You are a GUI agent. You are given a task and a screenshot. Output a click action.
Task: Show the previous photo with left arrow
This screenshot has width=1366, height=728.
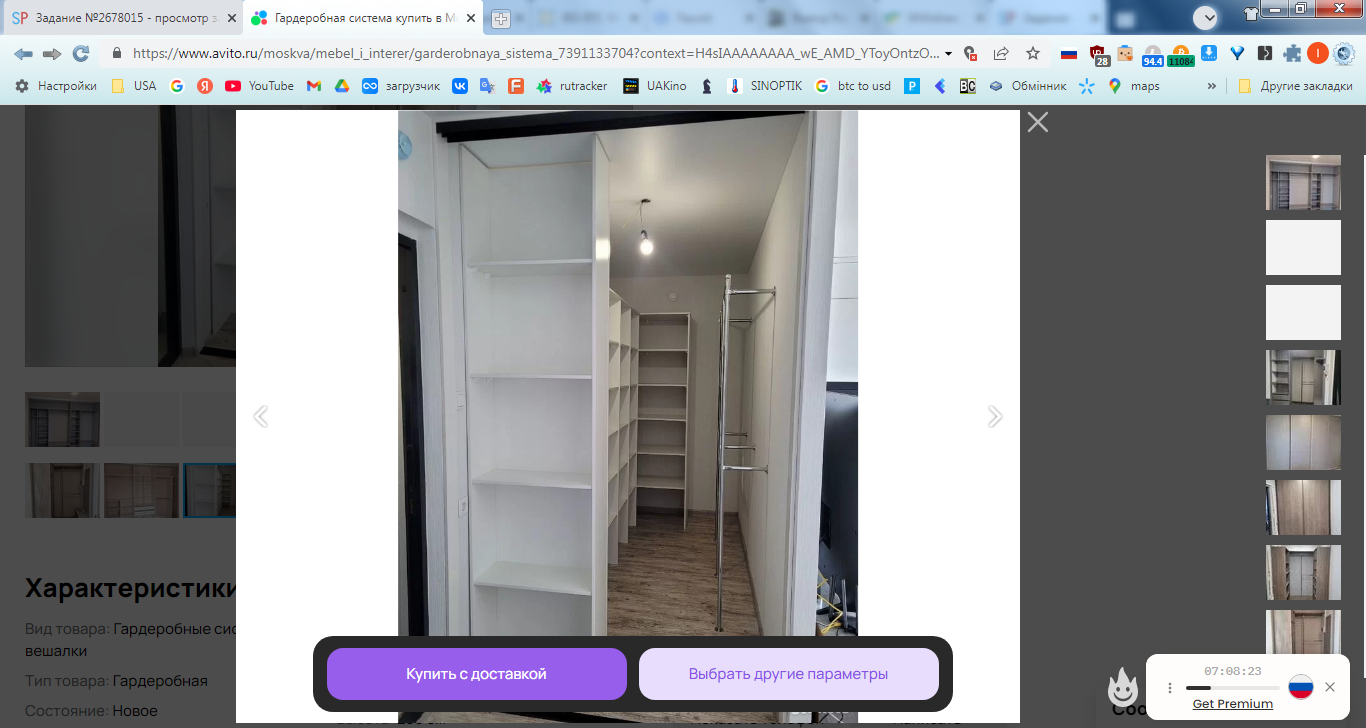coord(261,416)
